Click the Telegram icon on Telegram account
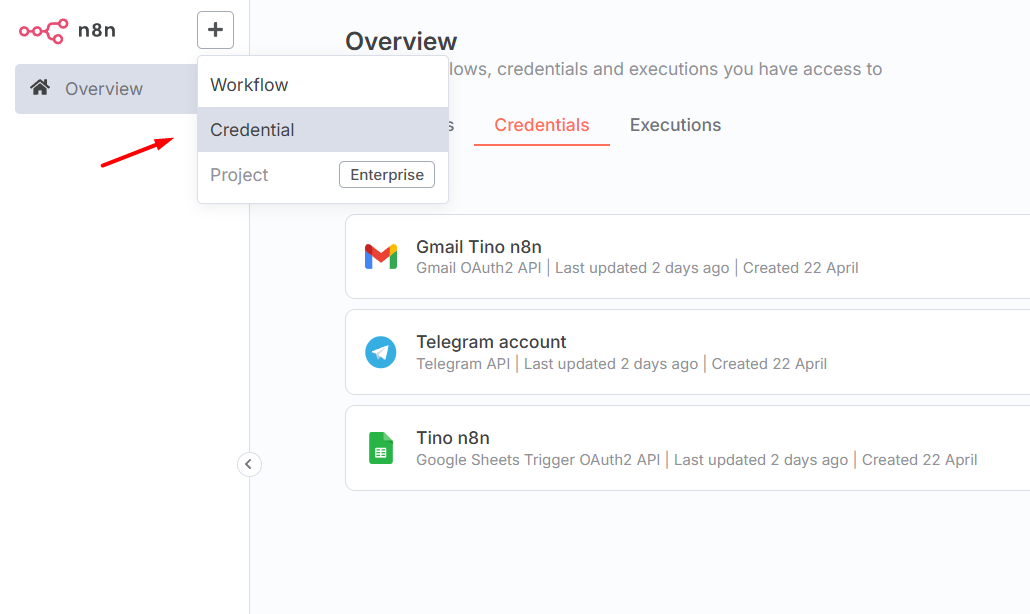This screenshot has width=1030, height=614. tap(381, 352)
